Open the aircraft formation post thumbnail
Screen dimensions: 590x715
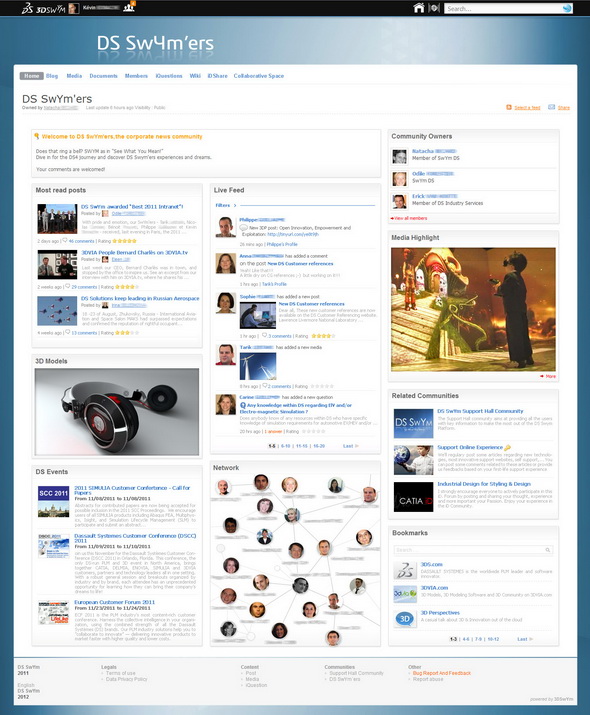(57, 311)
